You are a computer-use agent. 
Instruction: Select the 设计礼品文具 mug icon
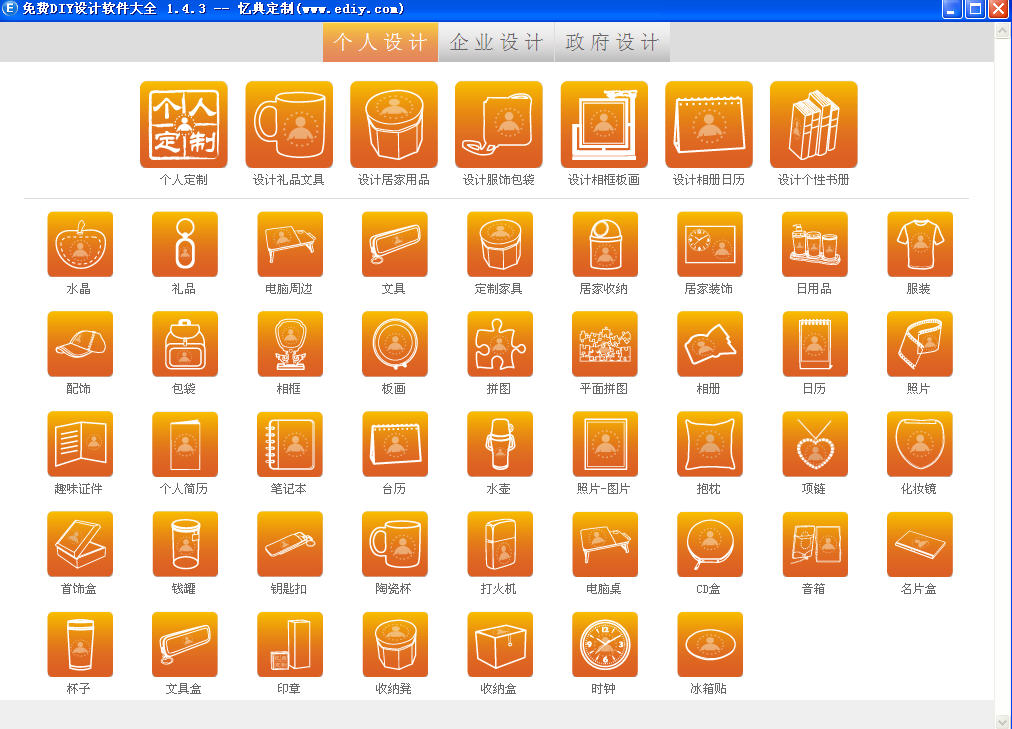(289, 125)
